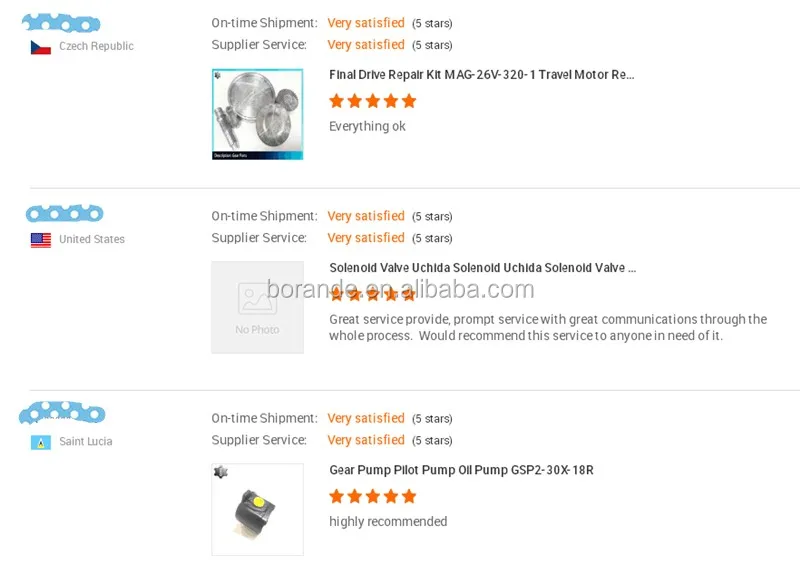Click the masked reviewer name above United States

coord(64,214)
